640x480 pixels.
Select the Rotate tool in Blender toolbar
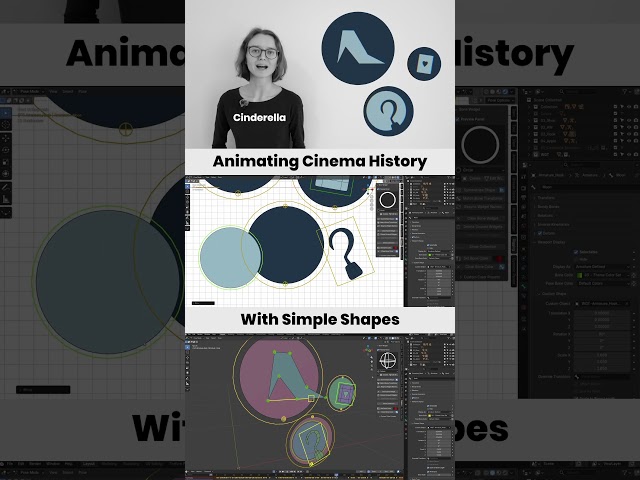(x=6, y=150)
